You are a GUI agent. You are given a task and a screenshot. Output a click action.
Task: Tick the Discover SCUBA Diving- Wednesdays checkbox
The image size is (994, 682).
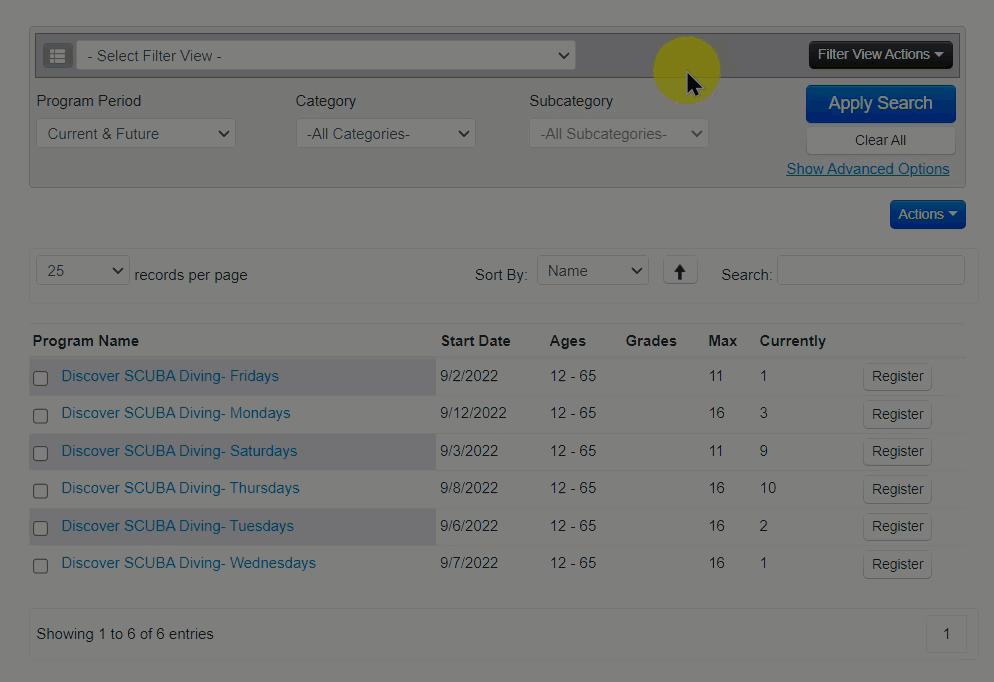tap(41, 566)
